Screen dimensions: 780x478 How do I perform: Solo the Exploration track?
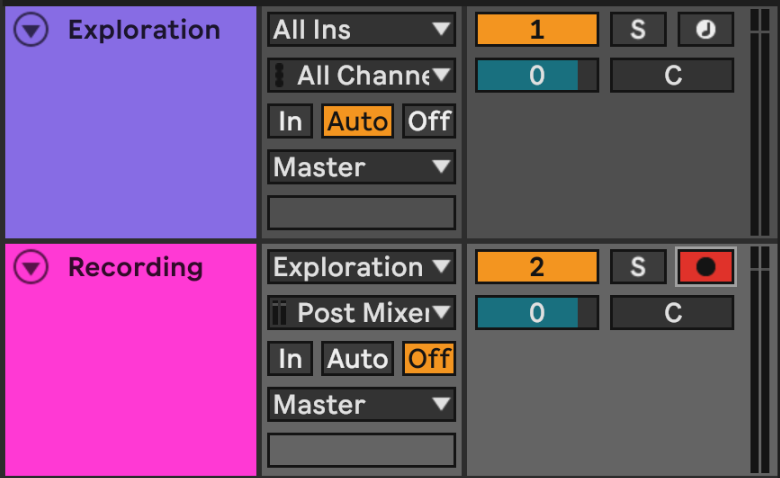point(638,30)
